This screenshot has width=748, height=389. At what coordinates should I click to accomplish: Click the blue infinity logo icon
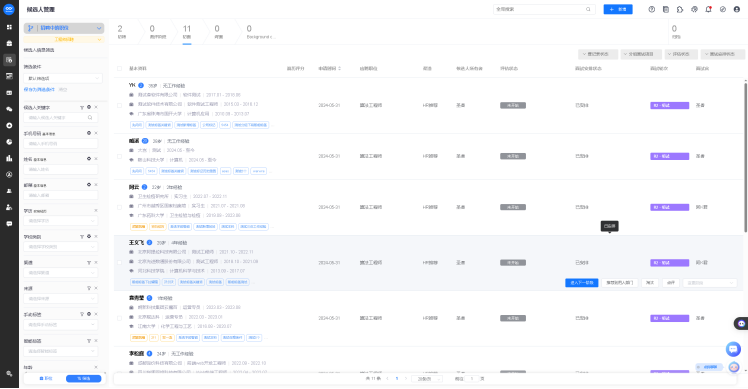pos(9,9)
